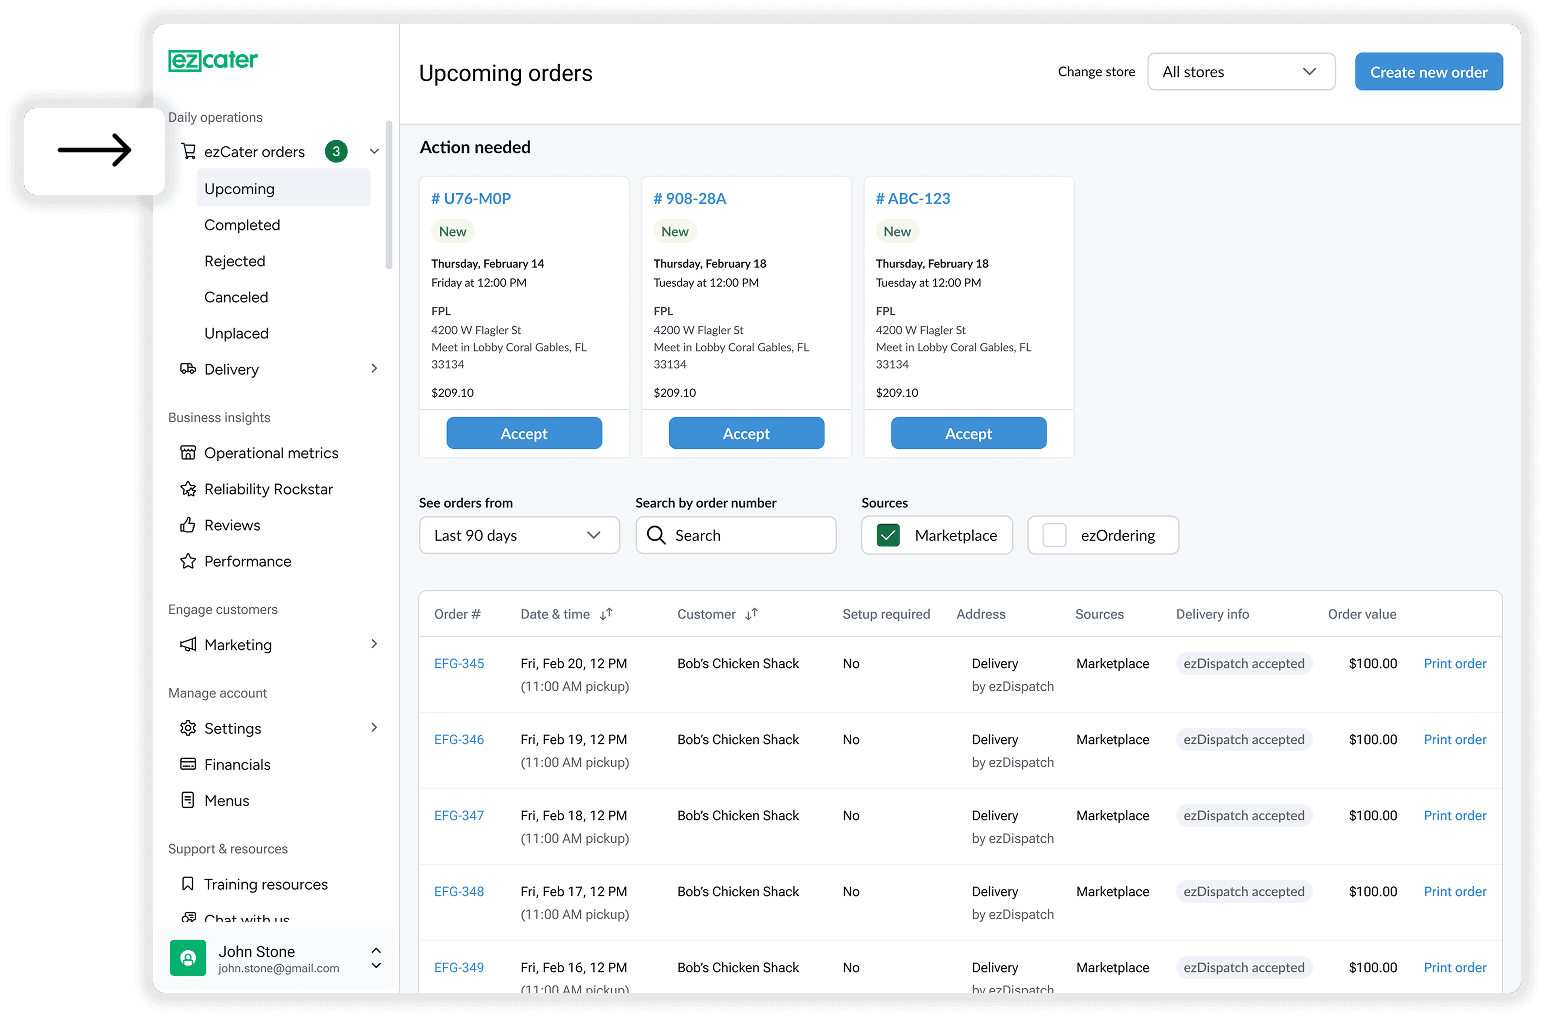Screen dimensions: 1545x1017
Task: Click the ezCater logo
Action: pos(213,60)
